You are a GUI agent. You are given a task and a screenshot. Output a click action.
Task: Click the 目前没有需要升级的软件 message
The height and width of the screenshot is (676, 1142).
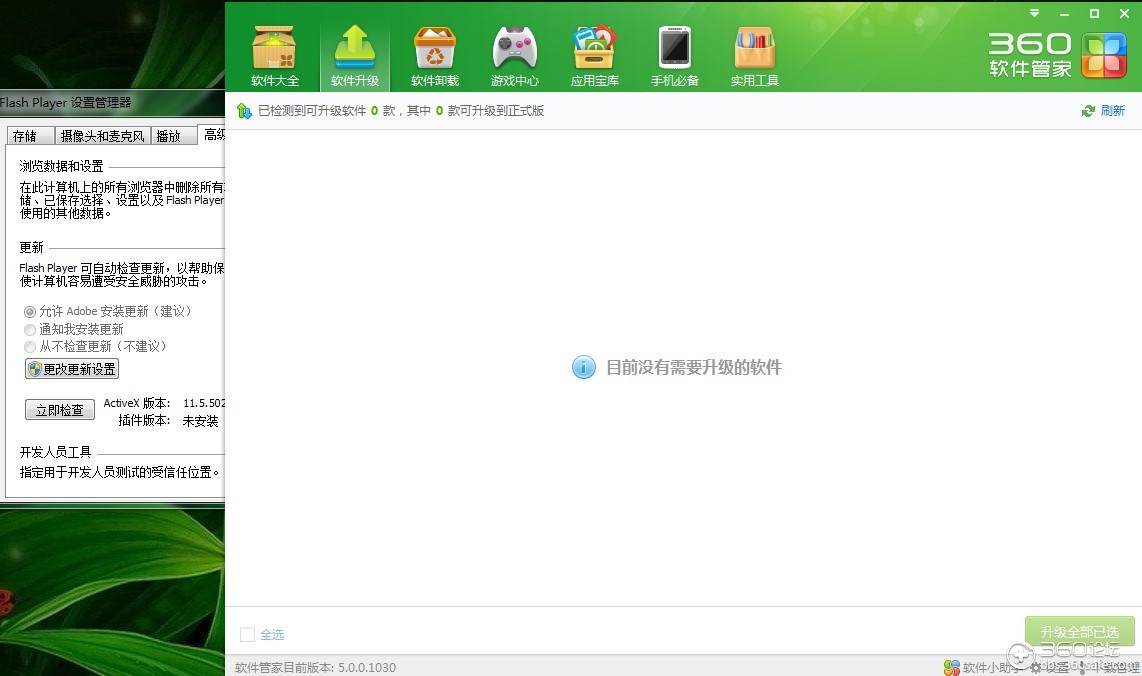tap(693, 367)
